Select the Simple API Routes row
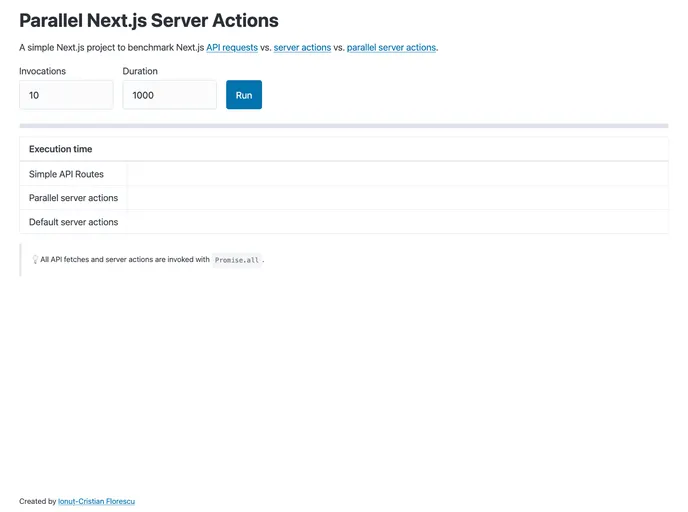 pos(344,174)
